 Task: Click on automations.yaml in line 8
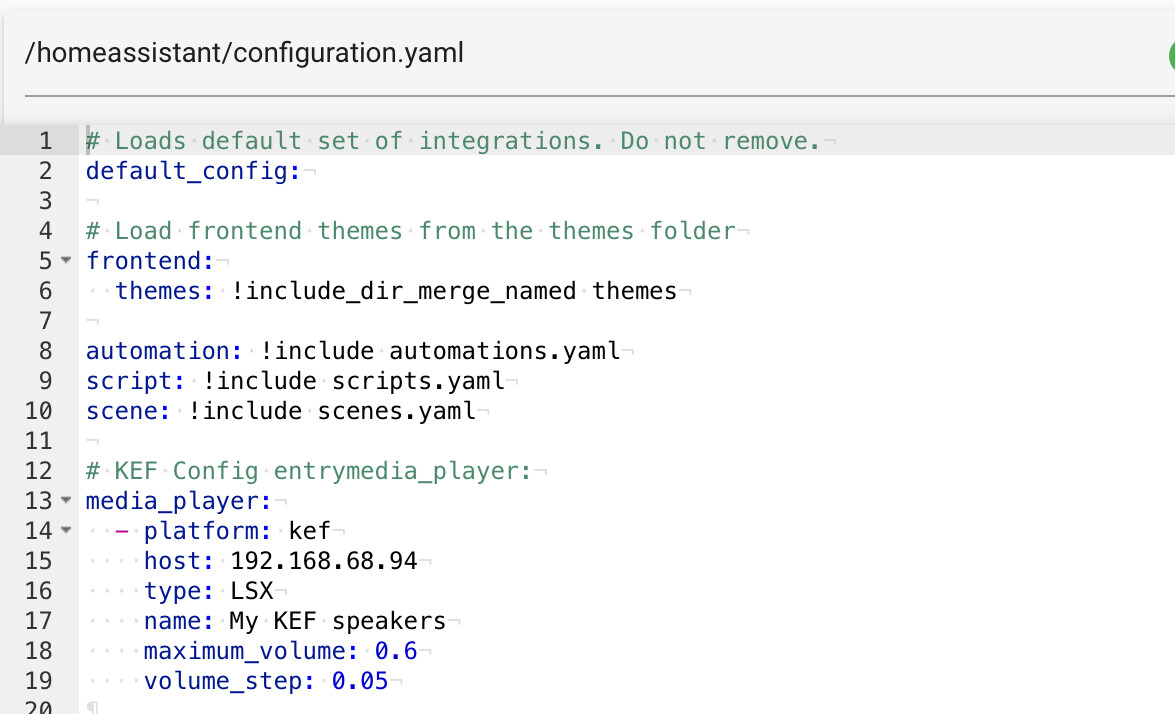(505, 351)
